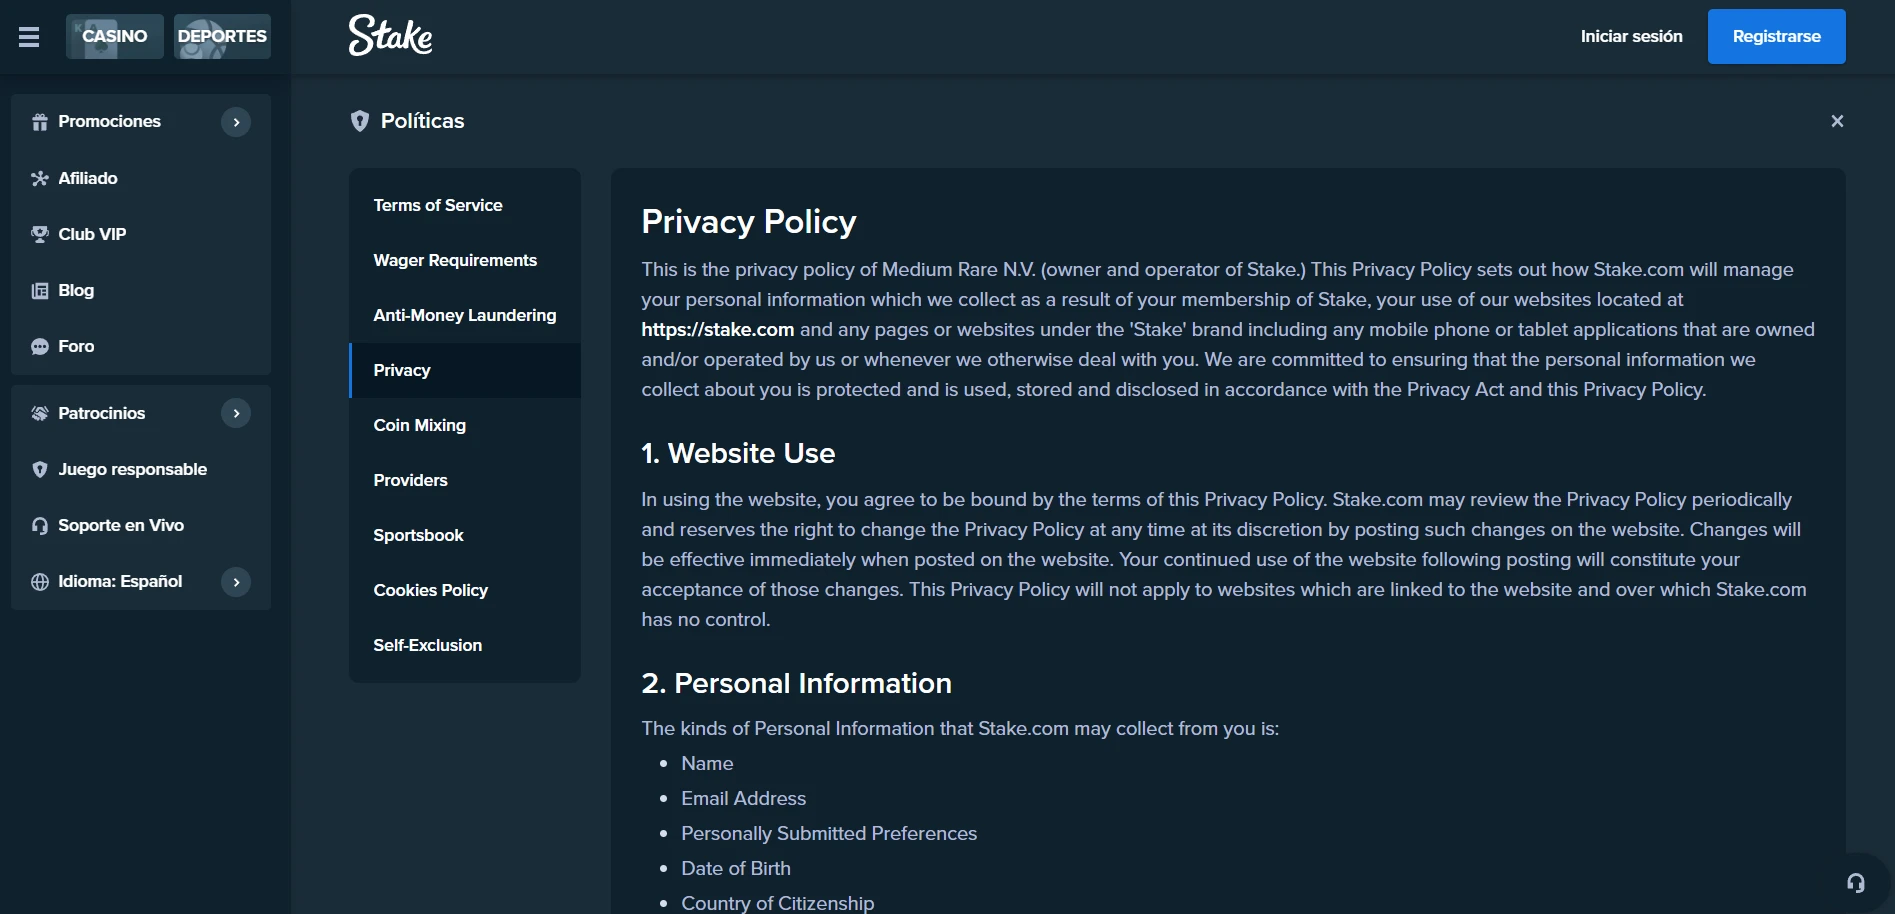Click the 'Personally Submitted Preferences' list item
This screenshot has height=914, width=1895.
(x=829, y=833)
